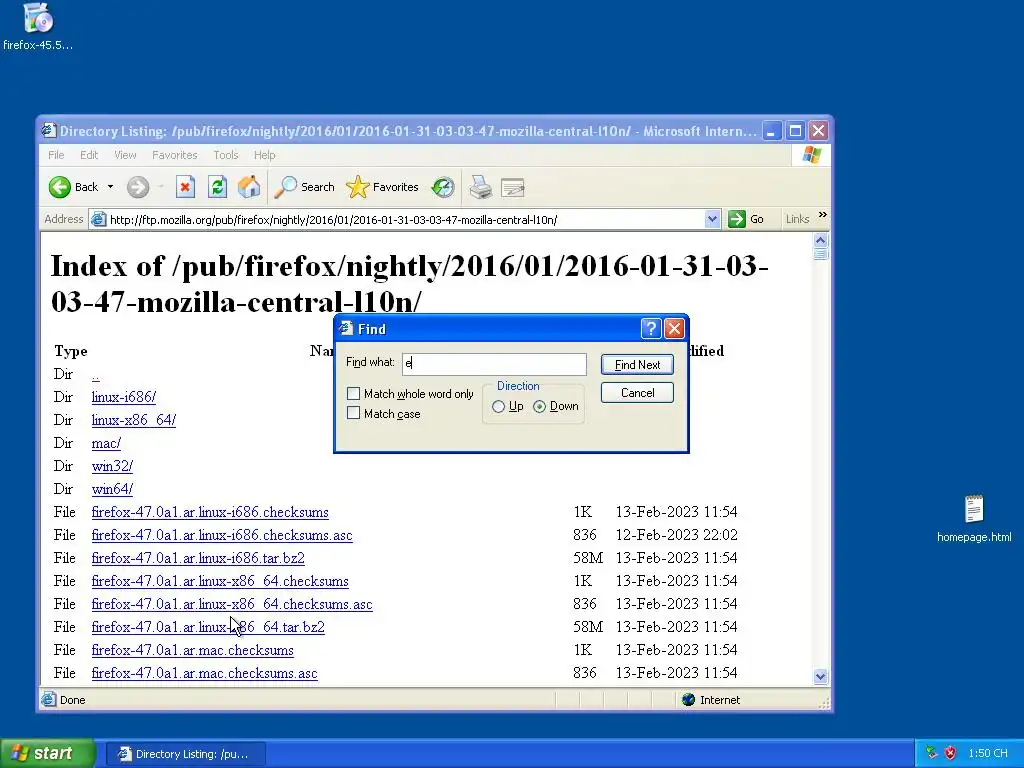Open firefox-47.0a1.ar.mac.checksums link

pos(193,650)
